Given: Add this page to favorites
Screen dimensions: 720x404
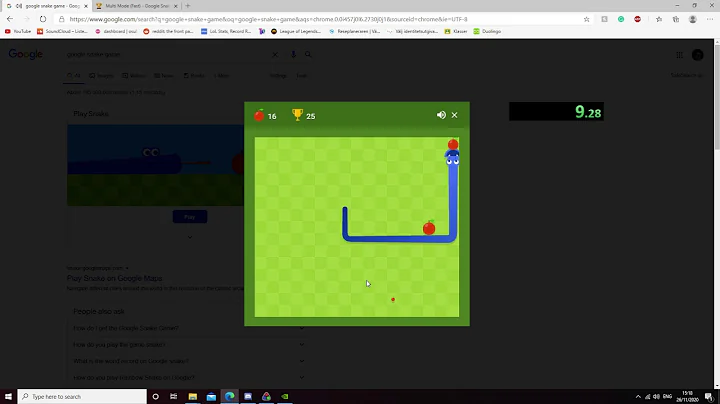Looking at the screenshot, I should click(586, 19).
